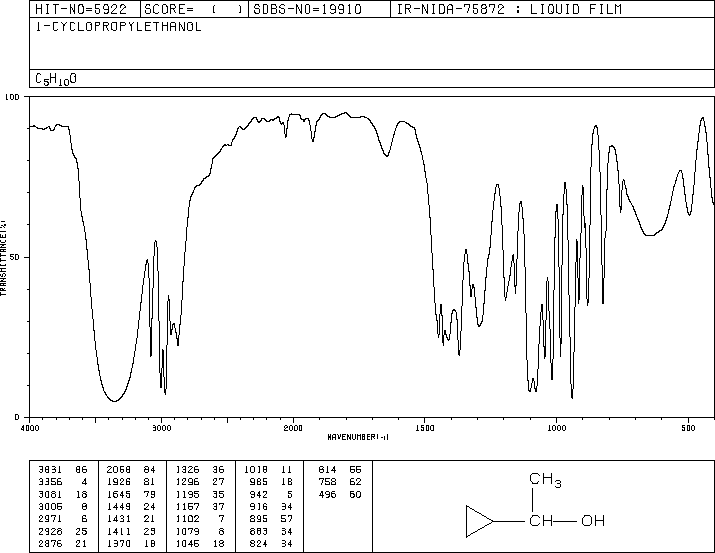This screenshot has height=553, width=715.
Task: Click the 0 y-axis tick label
Action: (x=17, y=417)
